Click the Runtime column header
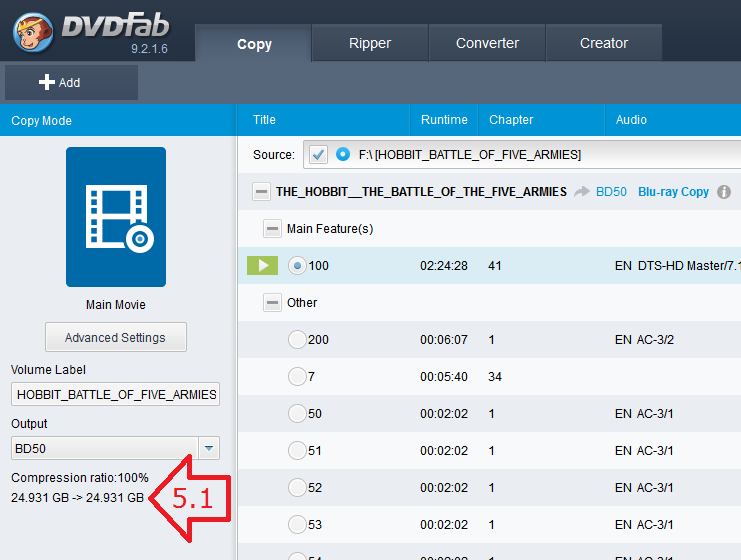The height and width of the screenshot is (560, 741). [x=444, y=120]
